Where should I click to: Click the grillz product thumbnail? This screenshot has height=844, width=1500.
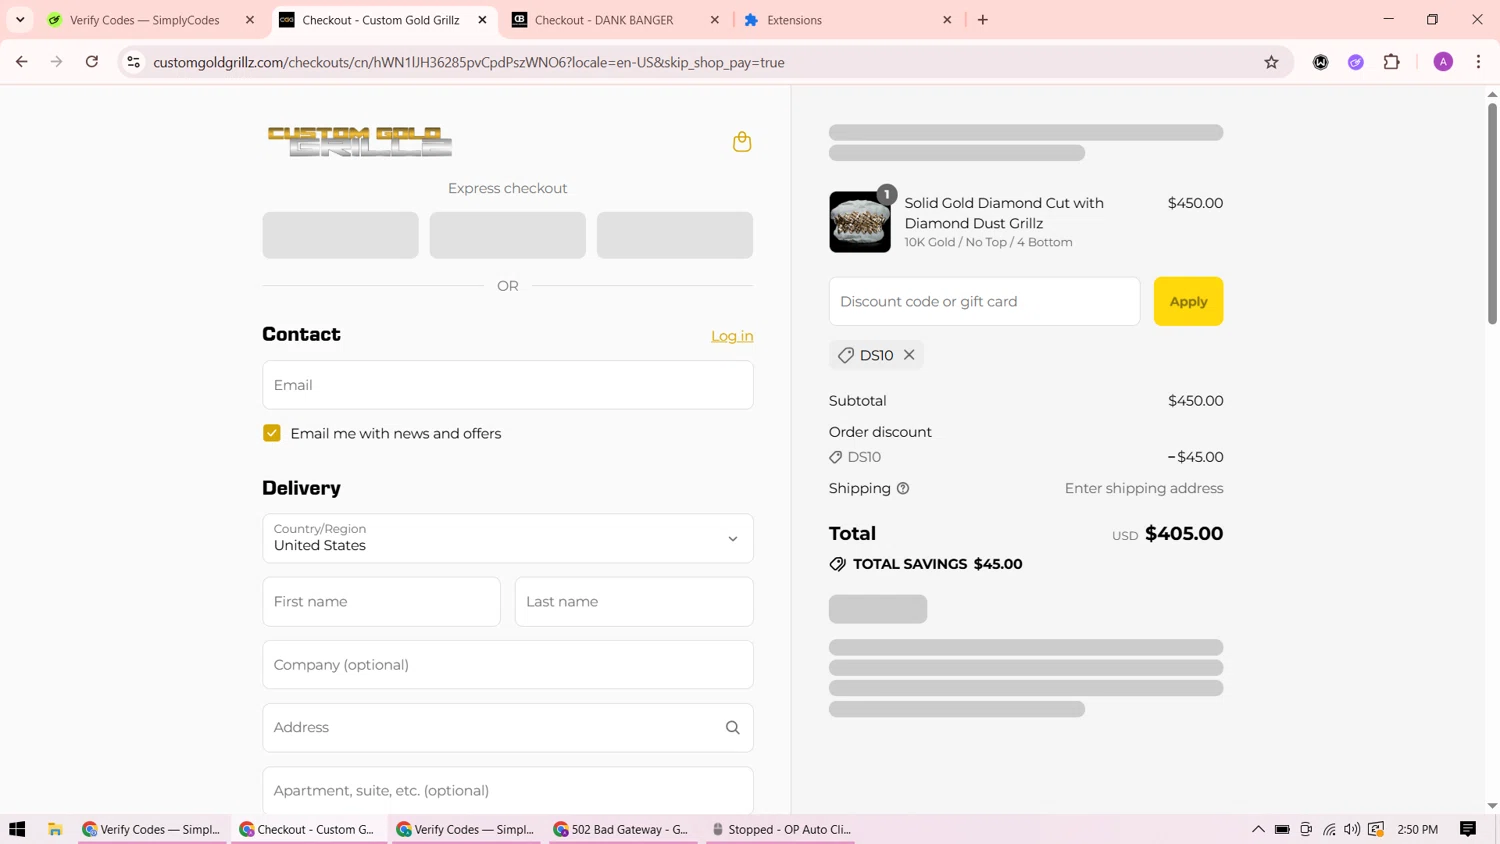pos(860,222)
